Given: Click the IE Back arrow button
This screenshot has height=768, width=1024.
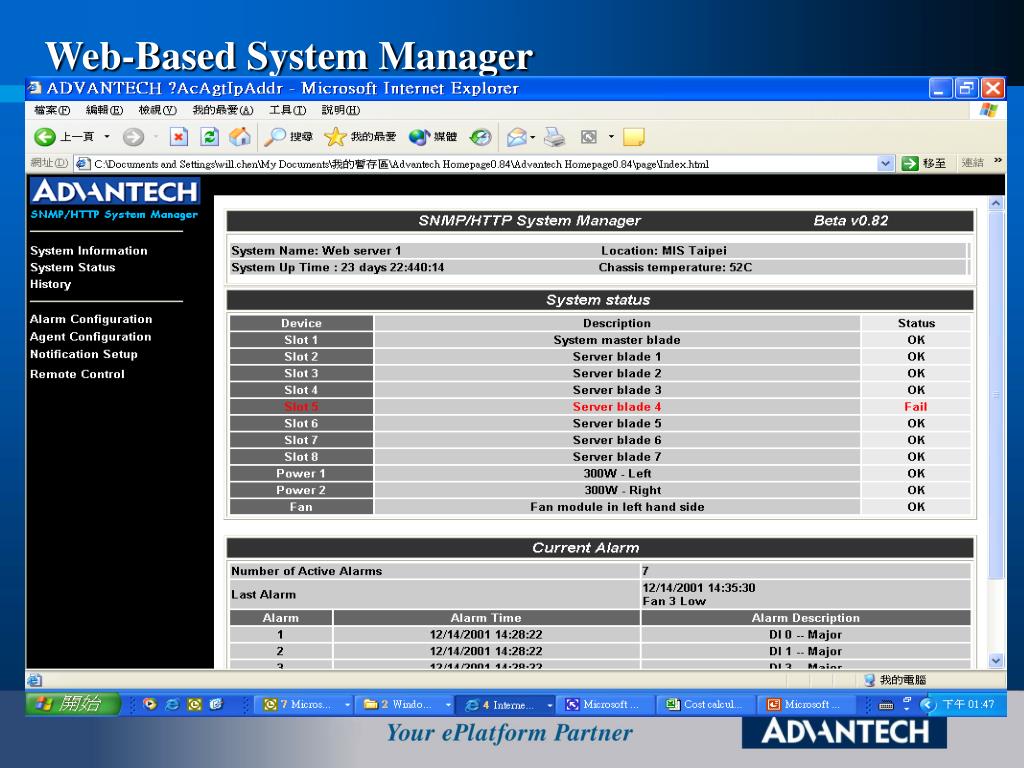Looking at the screenshot, I should click(x=45, y=136).
